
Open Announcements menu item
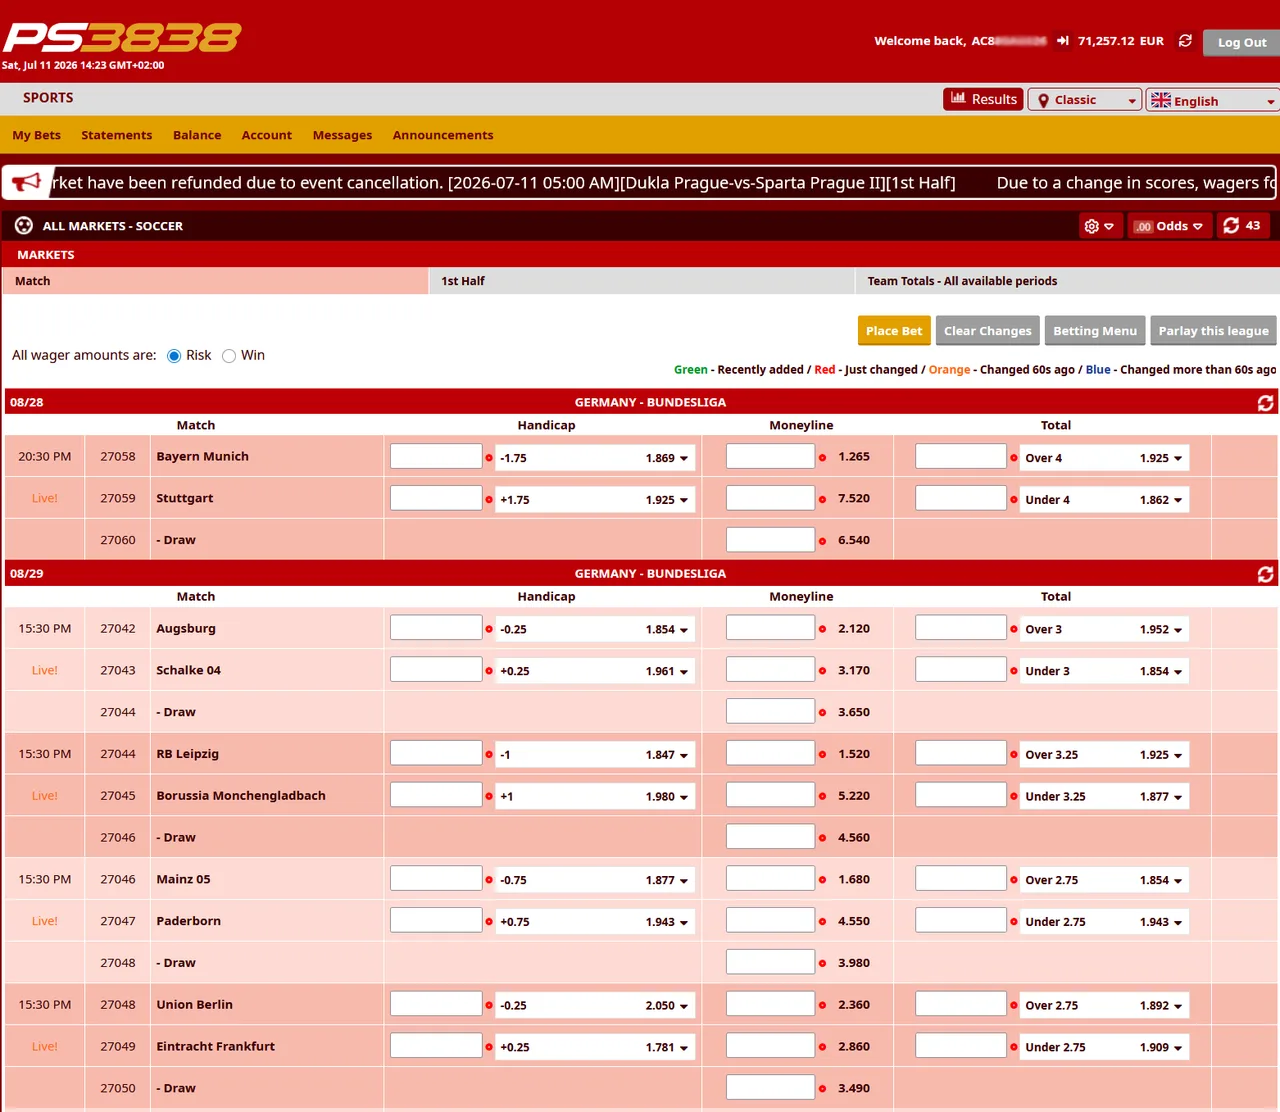[443, 135]
